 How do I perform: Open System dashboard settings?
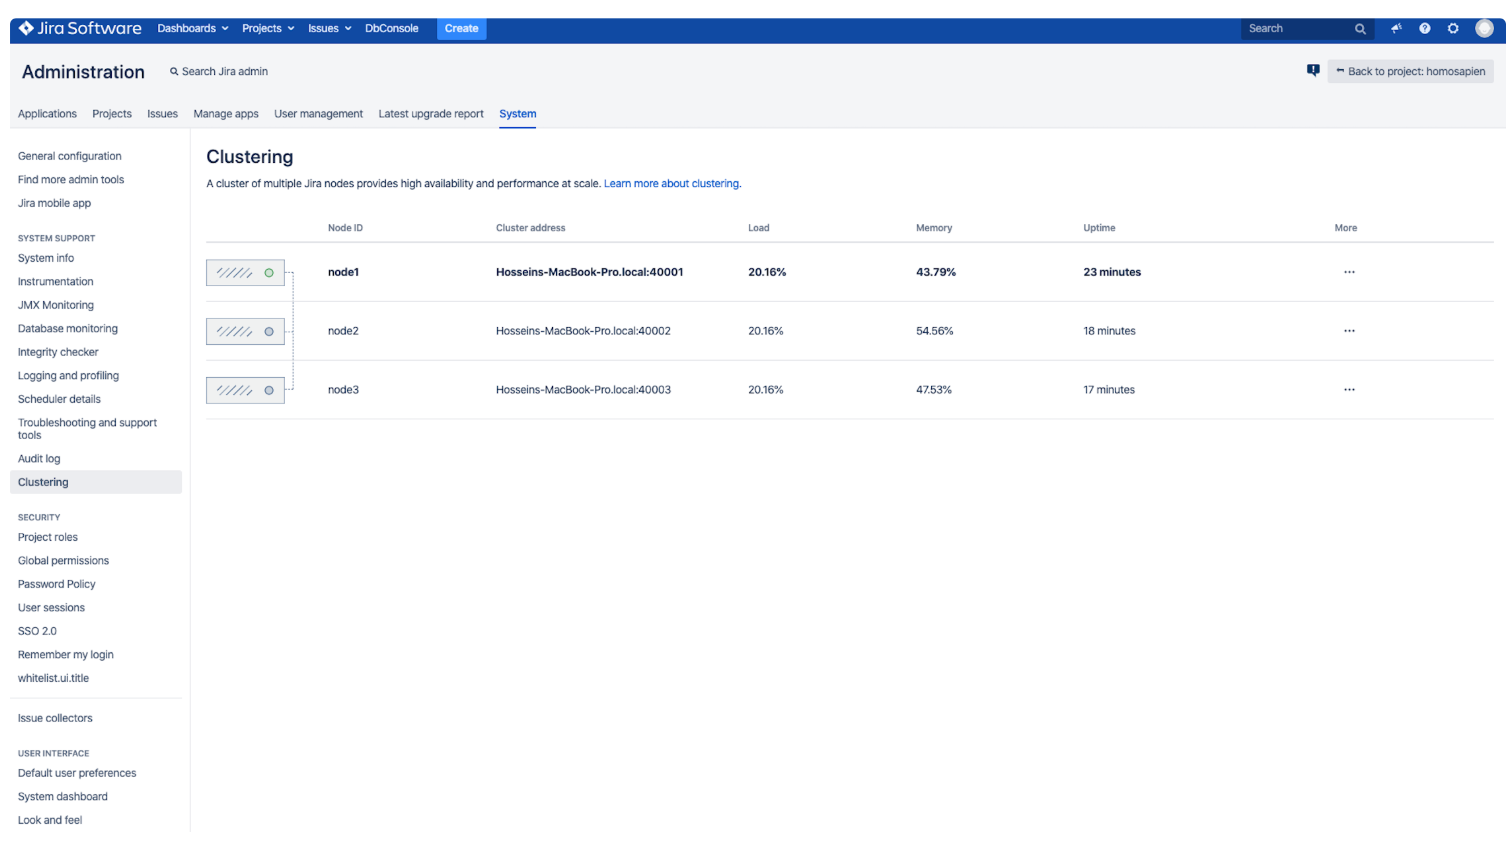coord(63,797)
